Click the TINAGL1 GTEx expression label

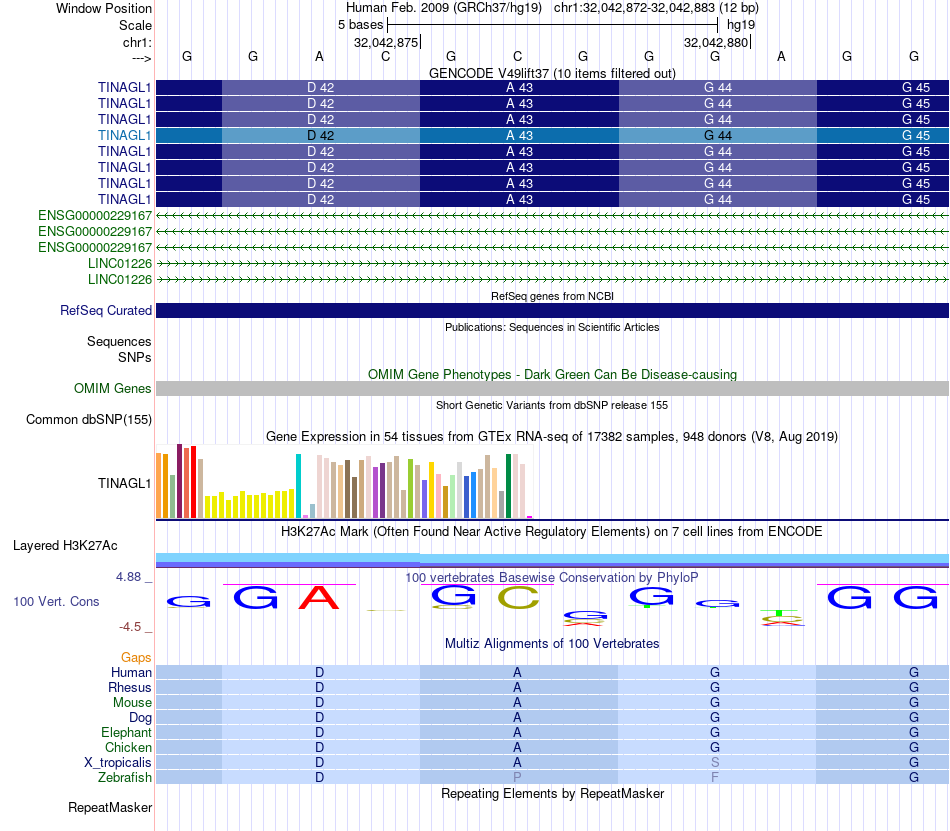124,483
